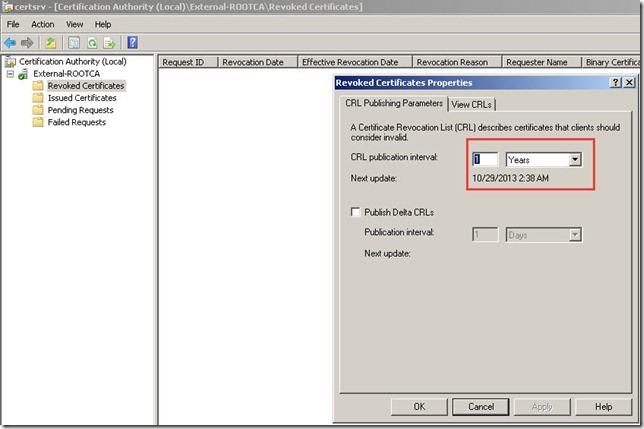Switch to the View CRLs tab
Viewport: 644px width, 429px height.
(x=472, y=104)
